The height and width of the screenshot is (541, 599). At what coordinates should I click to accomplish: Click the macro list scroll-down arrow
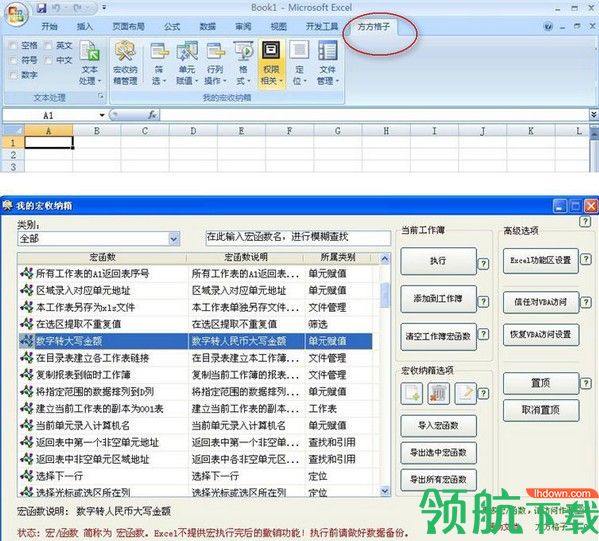click(x=385, y=491)
